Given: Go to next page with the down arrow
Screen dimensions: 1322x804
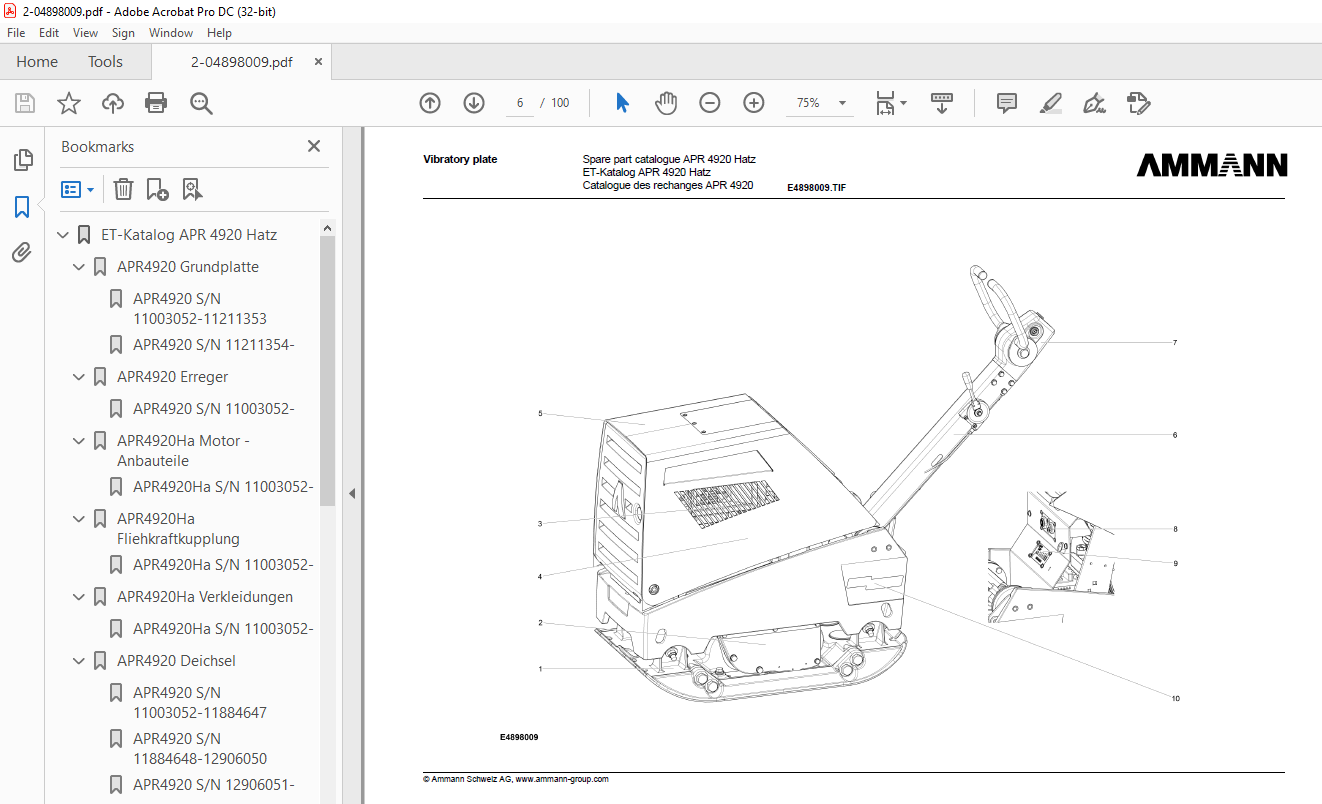Looking at the screenshot, I should 474,103.
